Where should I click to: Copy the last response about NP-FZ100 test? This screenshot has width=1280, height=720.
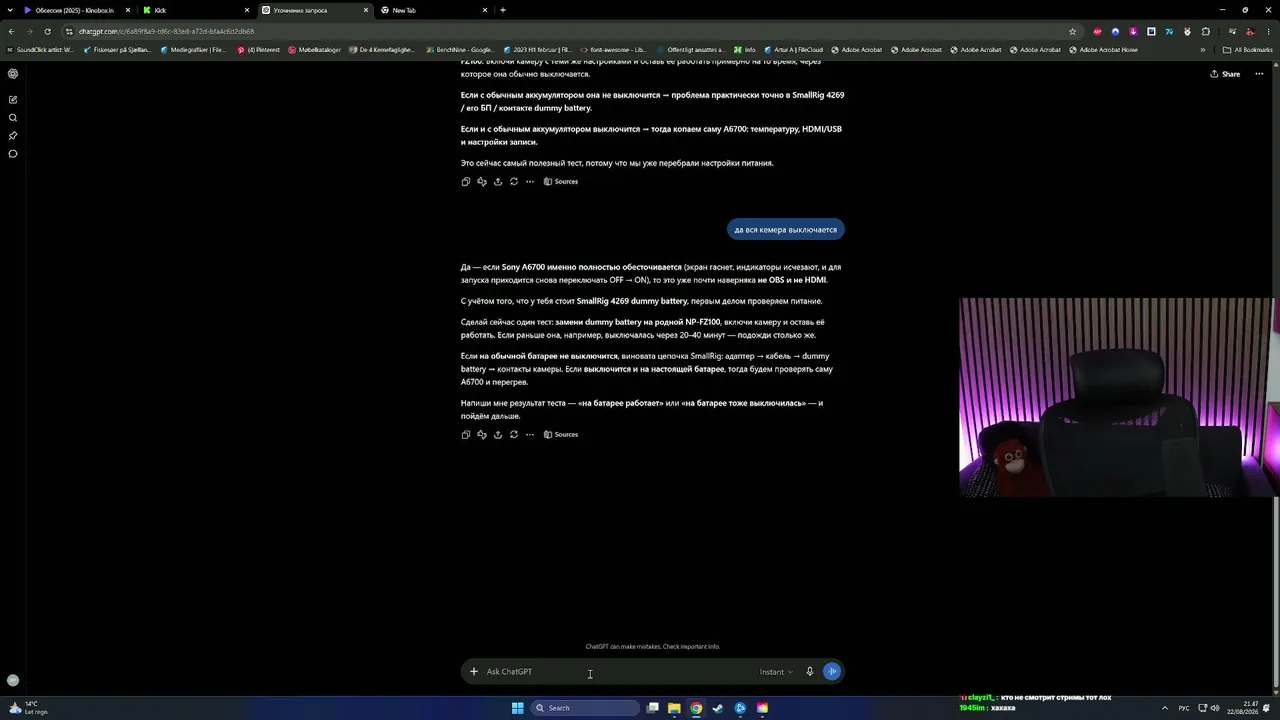click(466, 435)
